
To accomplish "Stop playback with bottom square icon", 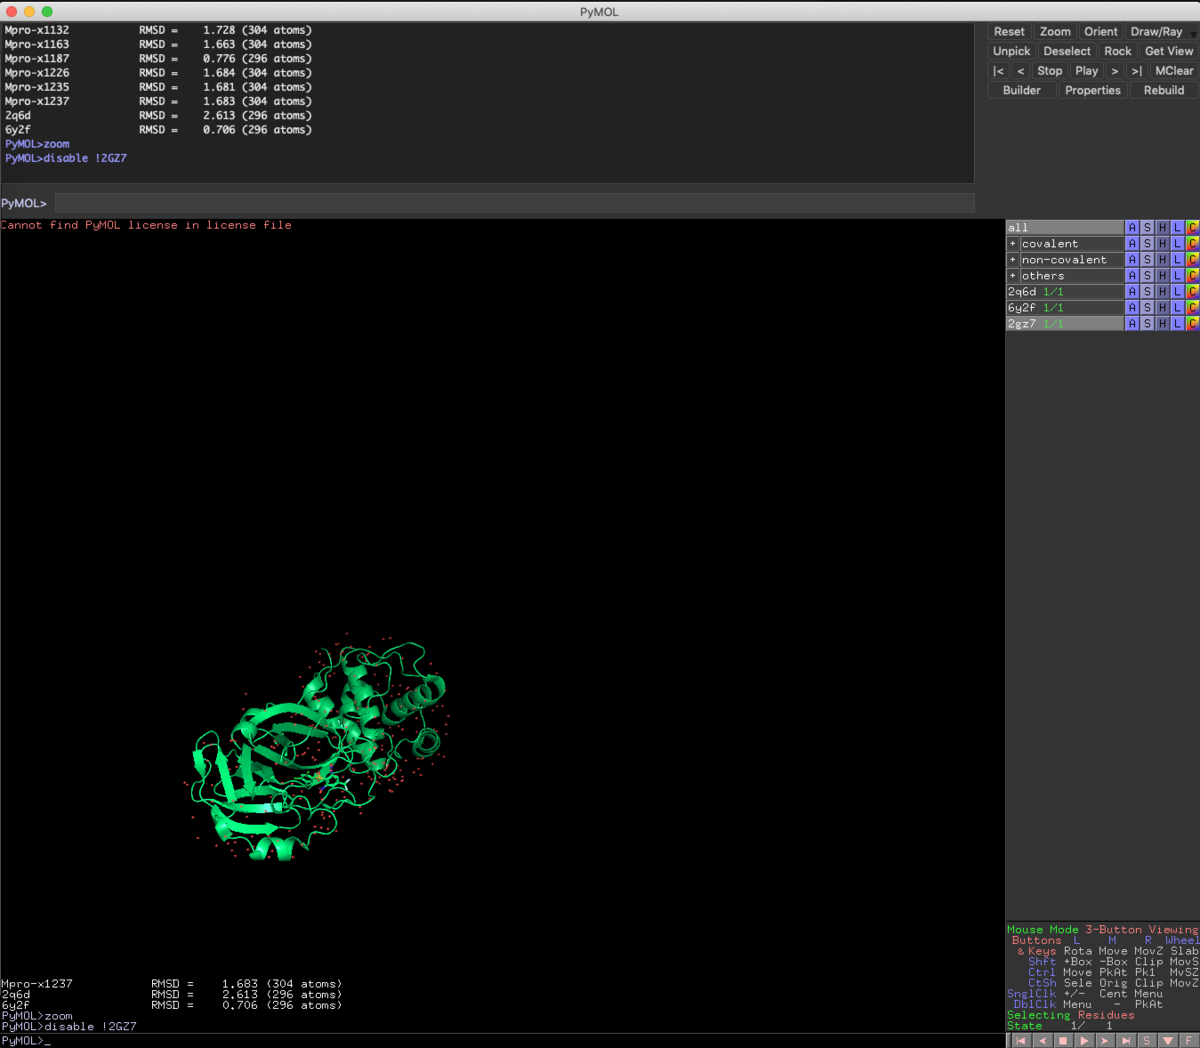I will 1063,1041.
